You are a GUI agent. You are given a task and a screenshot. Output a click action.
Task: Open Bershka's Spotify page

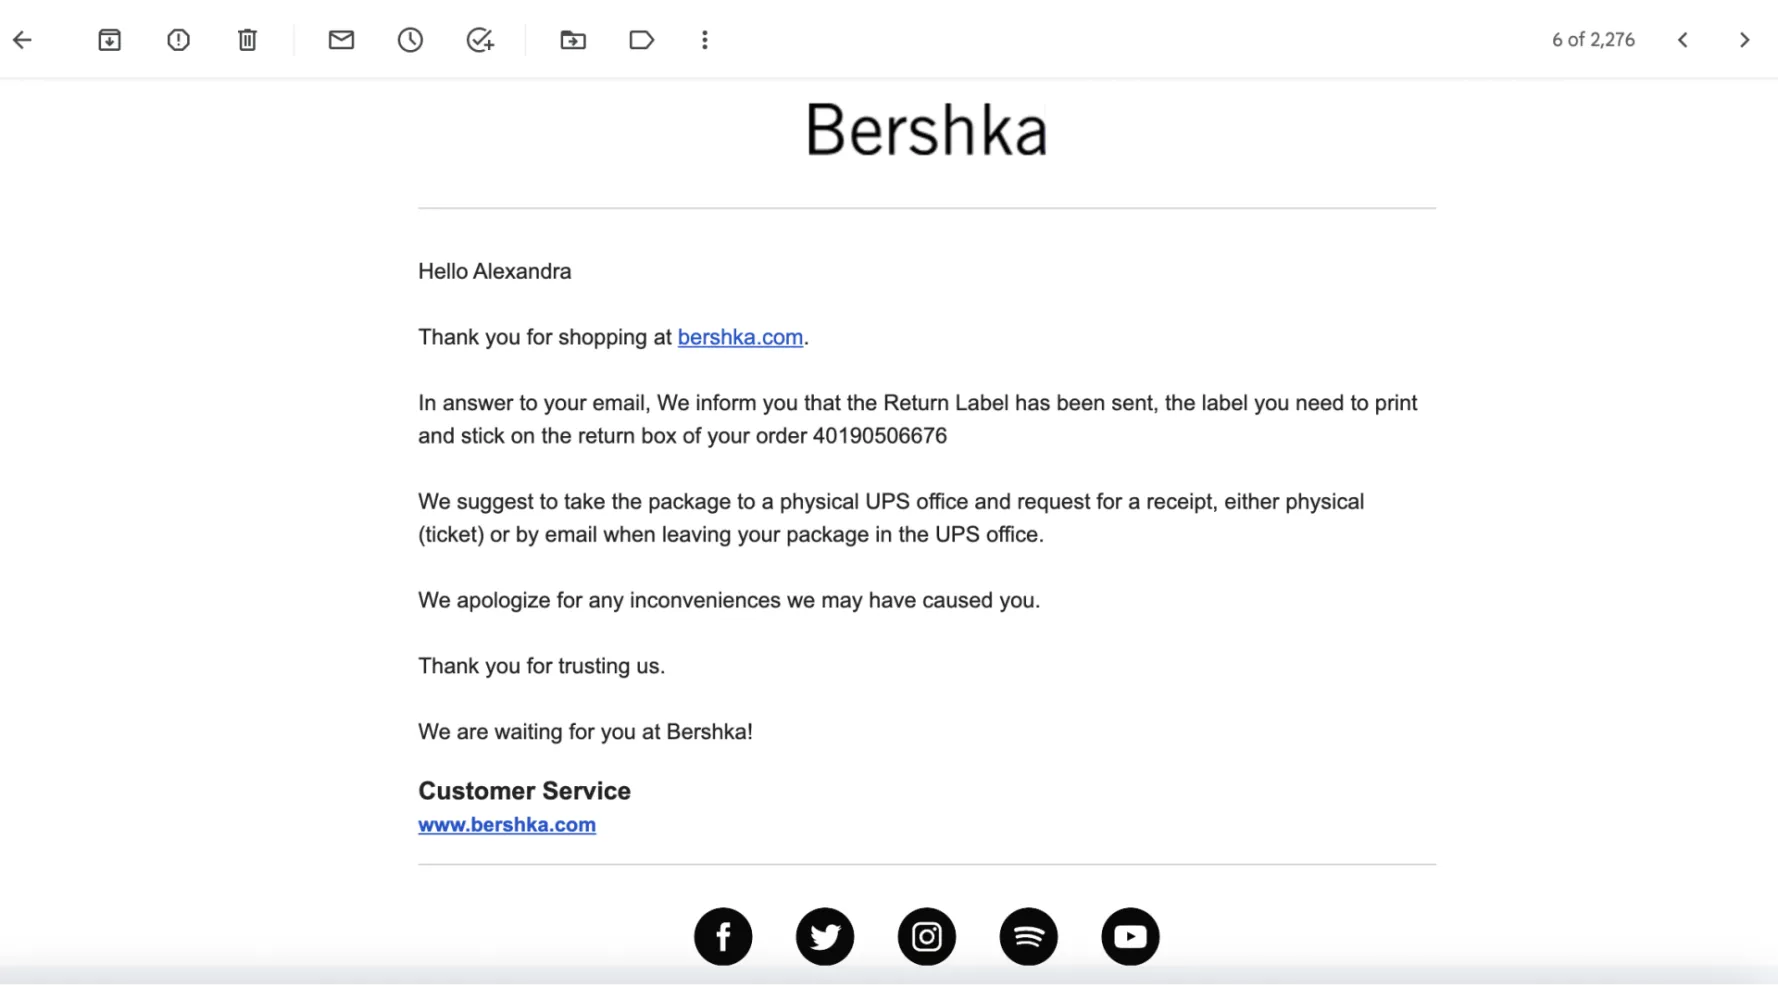(1028, 937)
